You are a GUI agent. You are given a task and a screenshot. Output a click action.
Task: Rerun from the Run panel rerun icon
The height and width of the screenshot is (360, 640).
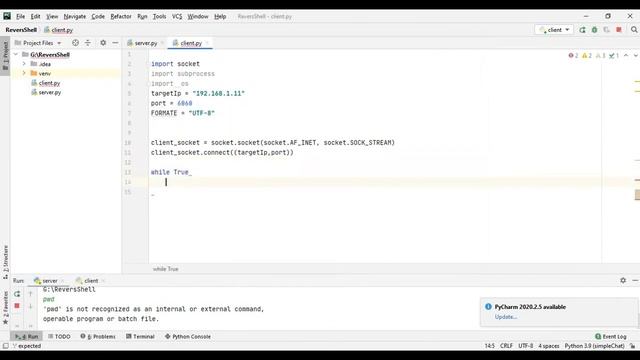click(17, 294)
